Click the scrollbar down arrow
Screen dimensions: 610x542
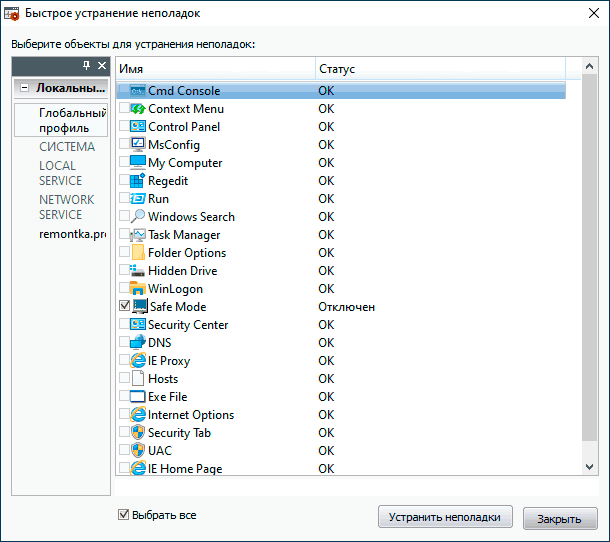pos(589,467)
